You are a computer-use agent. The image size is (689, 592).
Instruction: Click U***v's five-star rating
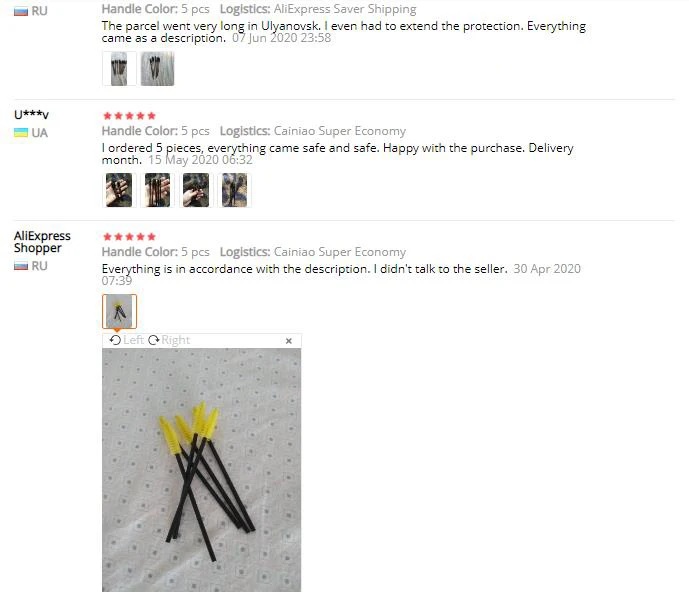[129, 116]
